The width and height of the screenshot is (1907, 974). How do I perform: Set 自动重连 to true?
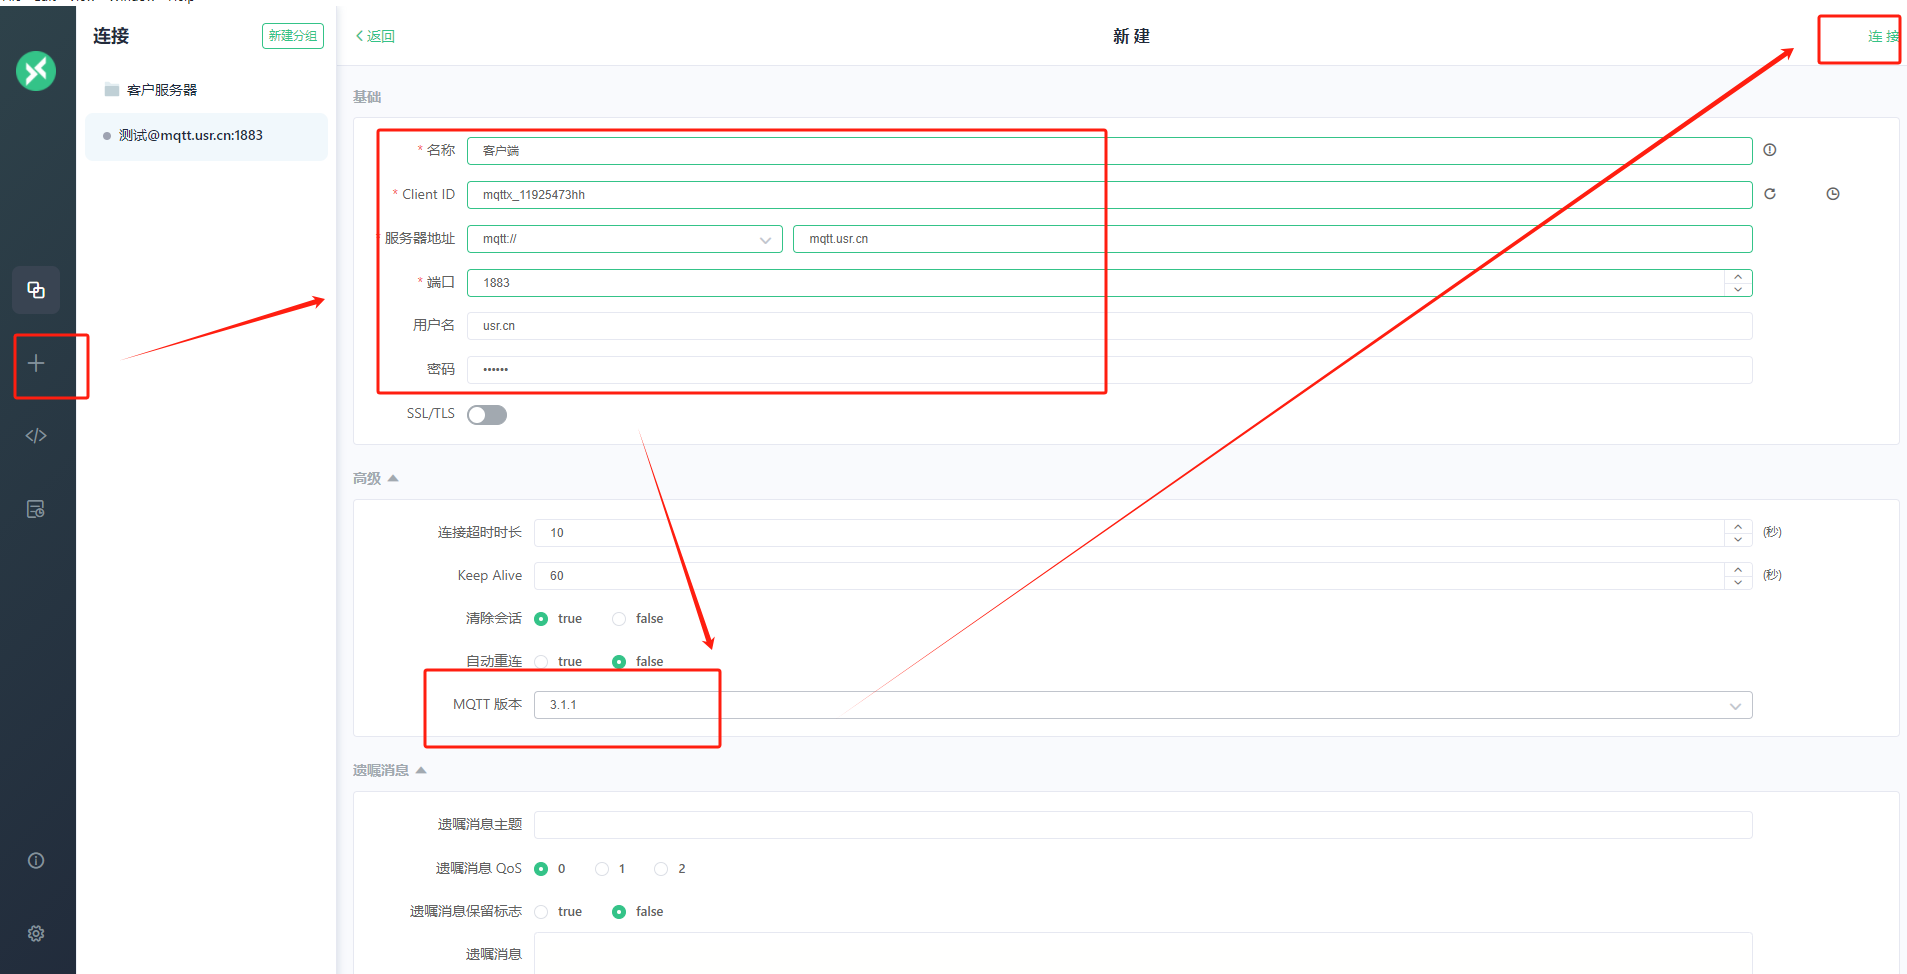coord(542,662)
